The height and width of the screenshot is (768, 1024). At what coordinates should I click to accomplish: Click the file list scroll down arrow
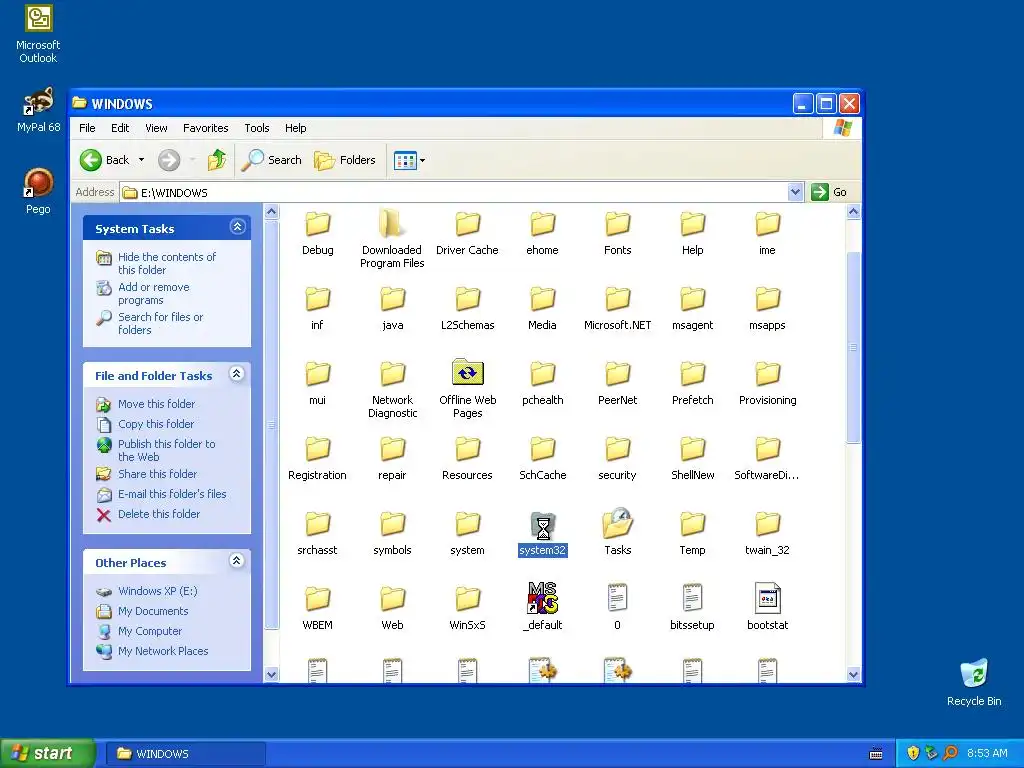pos(853,675)
